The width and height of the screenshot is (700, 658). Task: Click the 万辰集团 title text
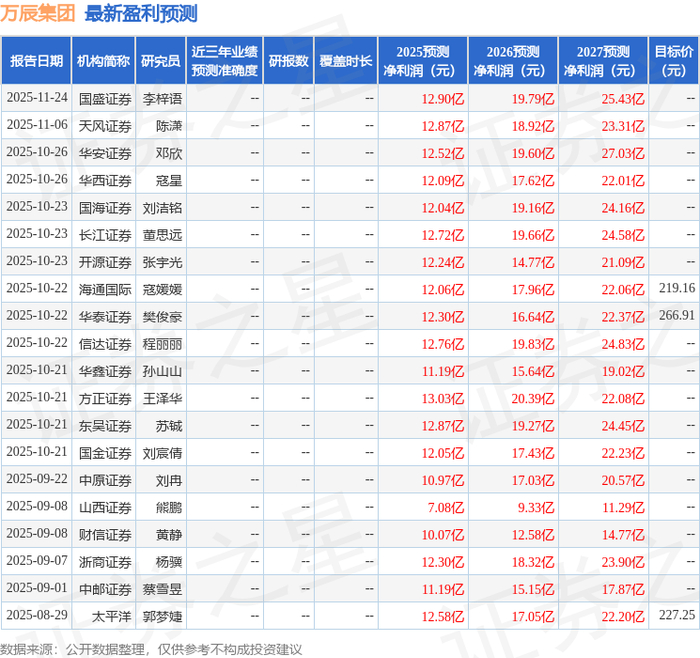click(38, 13)
